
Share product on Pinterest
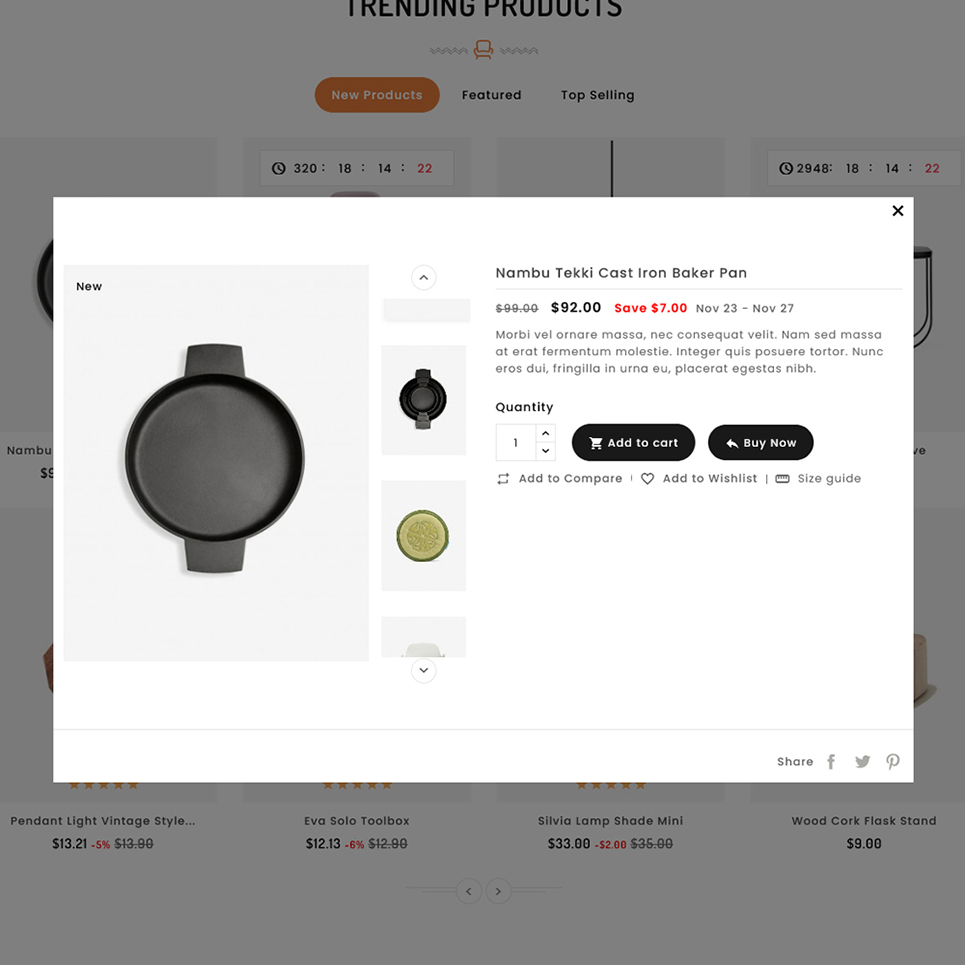click(x=892, y=762)
